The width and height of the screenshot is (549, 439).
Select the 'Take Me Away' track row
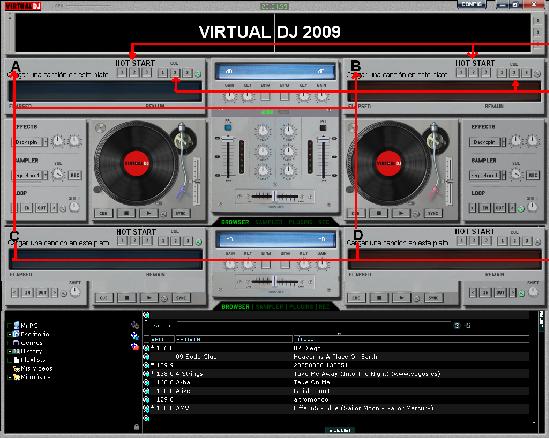(336, 374)
